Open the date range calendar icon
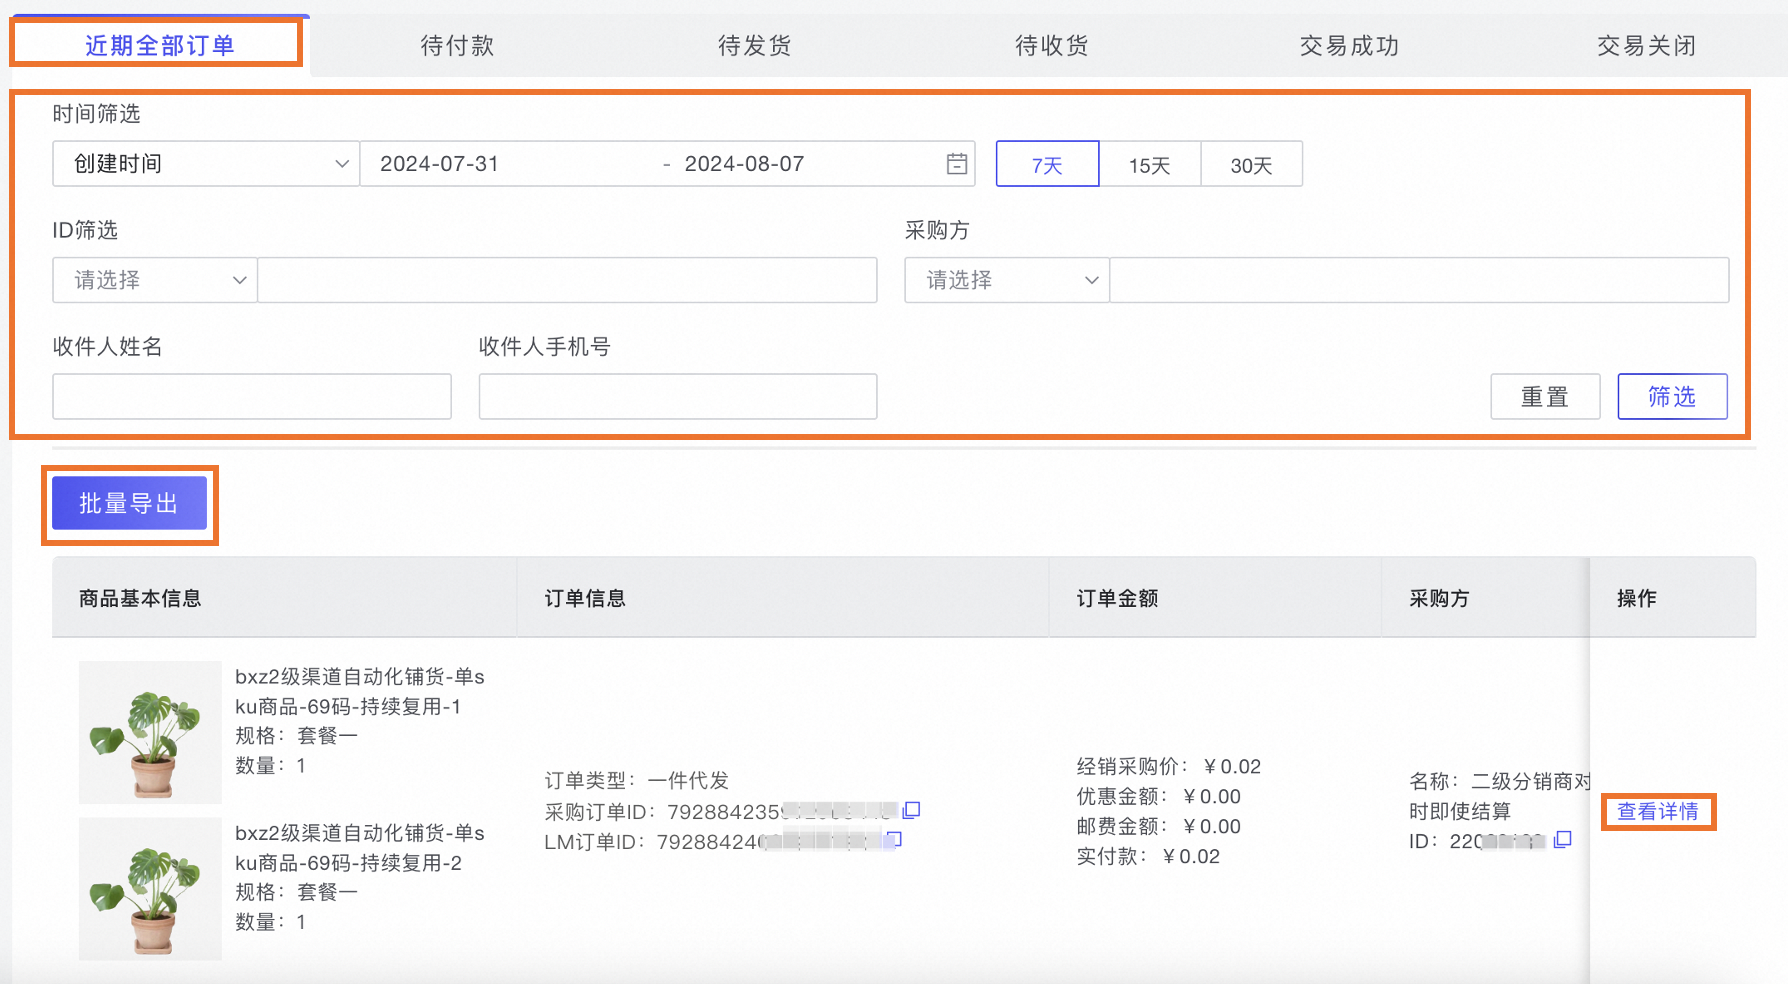This screenshot has width=1788, height=984. click(x=957, y=164)
